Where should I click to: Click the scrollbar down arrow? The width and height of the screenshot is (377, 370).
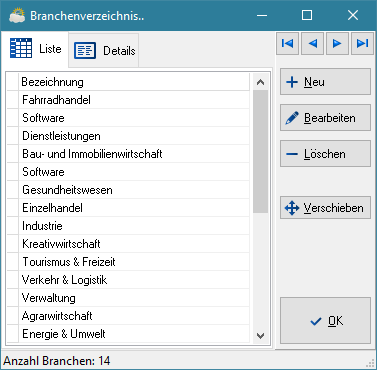(x=261, y=335)
